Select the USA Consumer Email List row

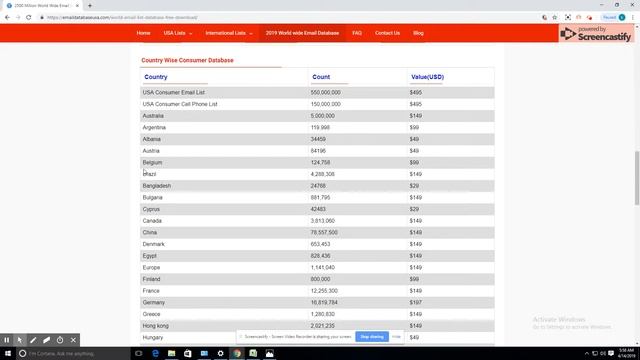317,93
